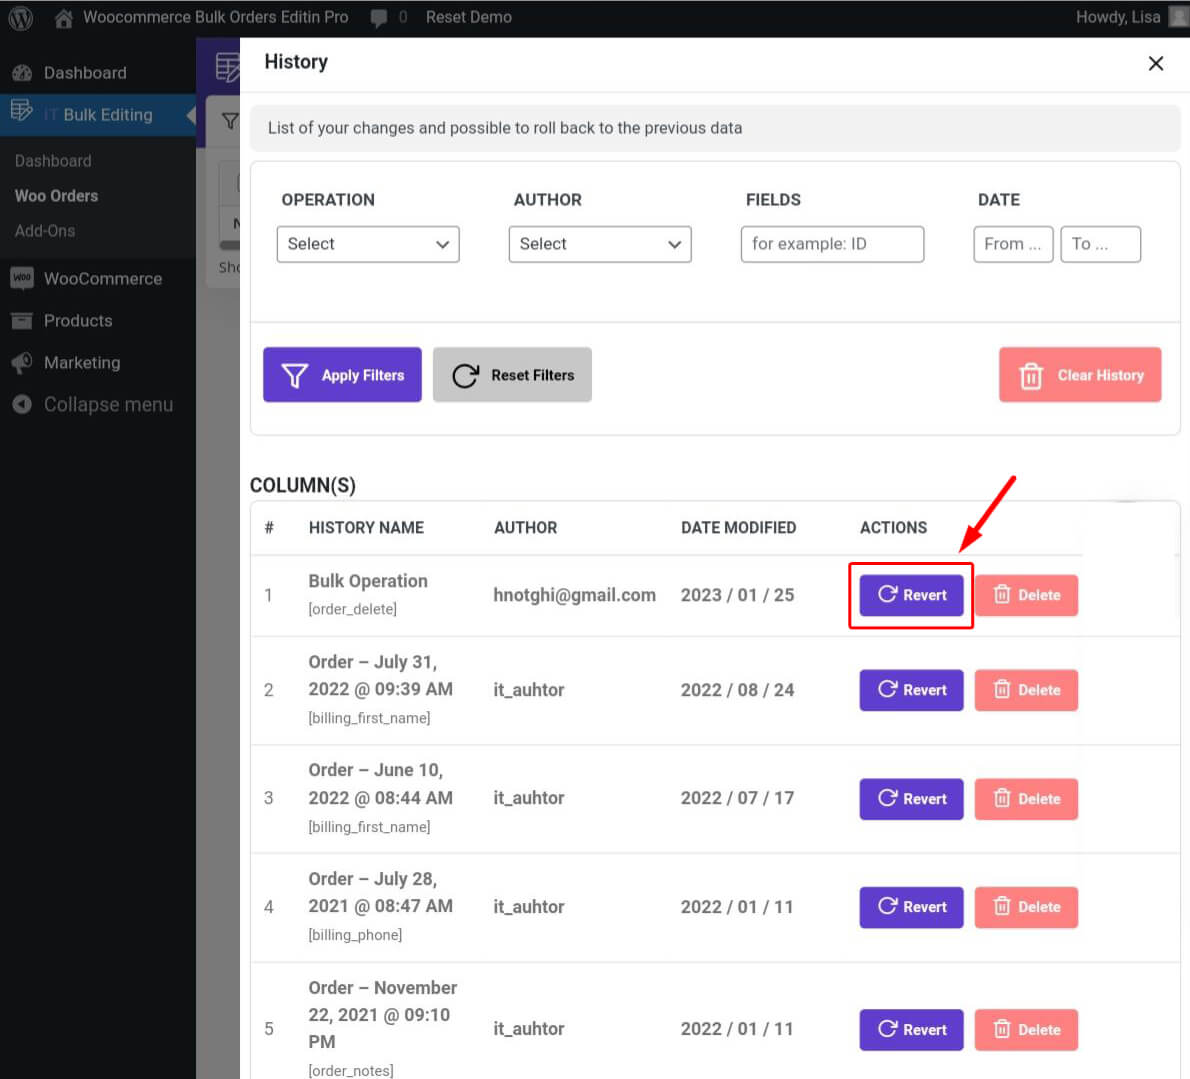Image resolution: width=1190 pixels, height=1079 pixels.
Task: Delete the November 22, 2021 order entry
Action: point(1026,1030)
